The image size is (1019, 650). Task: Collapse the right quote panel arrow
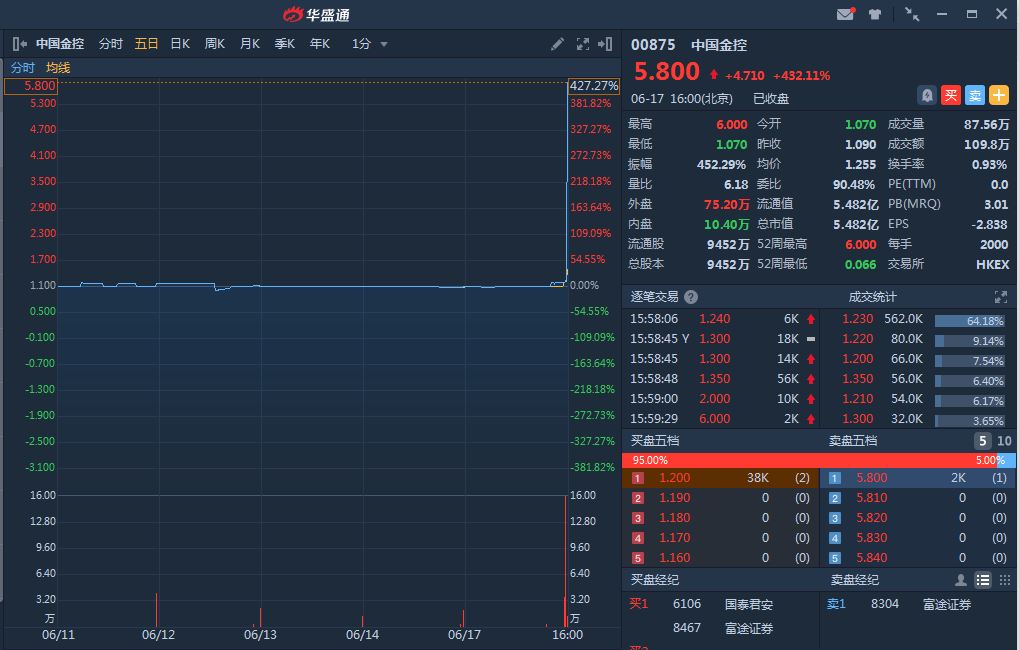(x=605, y=44)
